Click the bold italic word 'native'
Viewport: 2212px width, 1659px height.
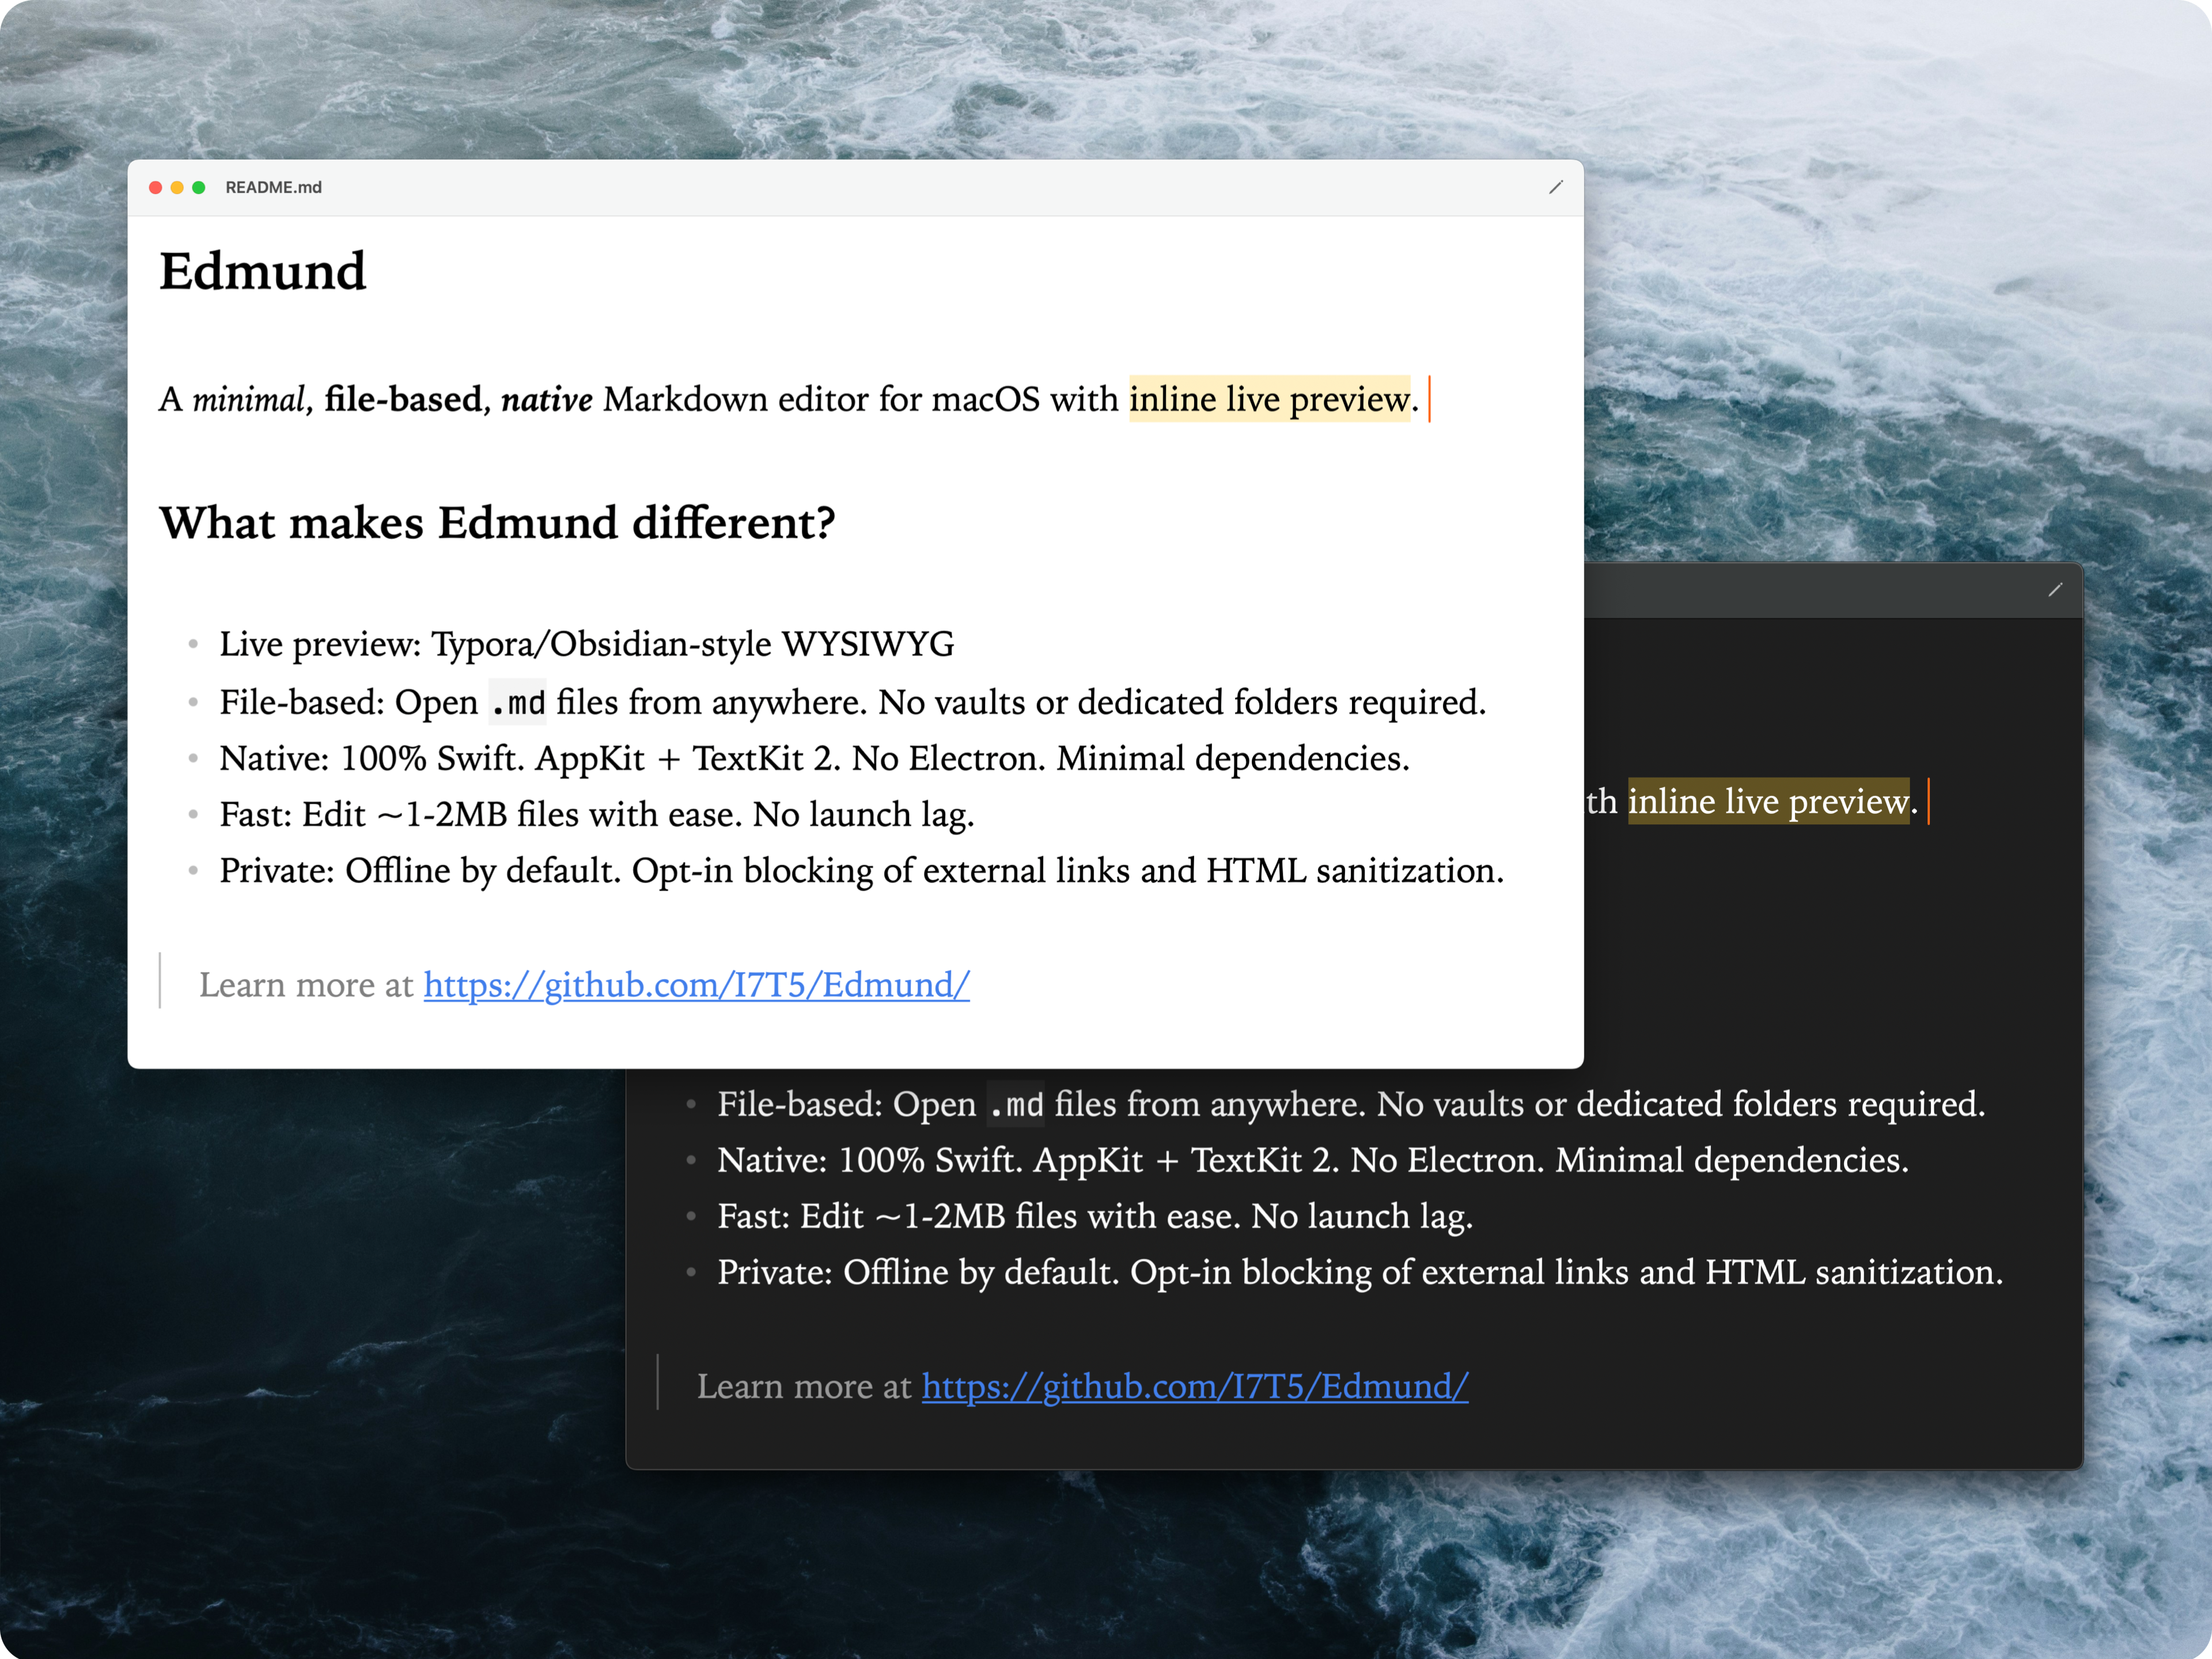[x=546, y=399]
